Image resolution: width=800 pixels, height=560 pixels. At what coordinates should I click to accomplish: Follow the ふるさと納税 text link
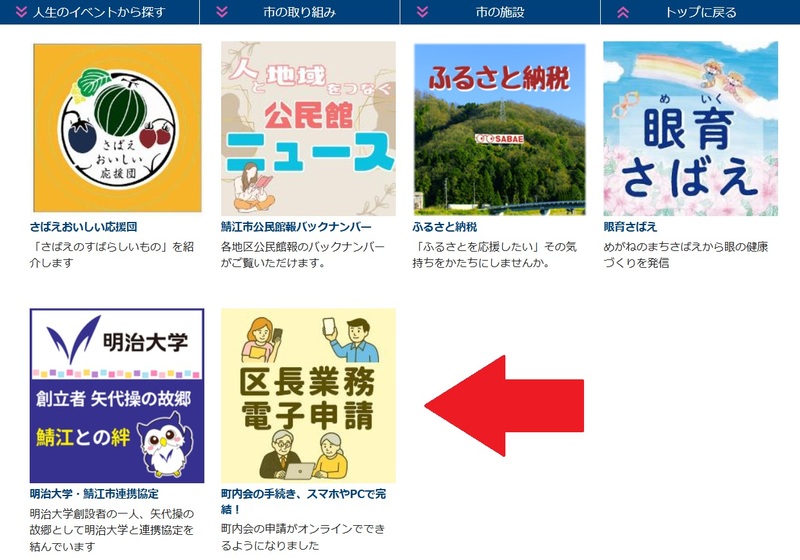(x=444, y=227)
